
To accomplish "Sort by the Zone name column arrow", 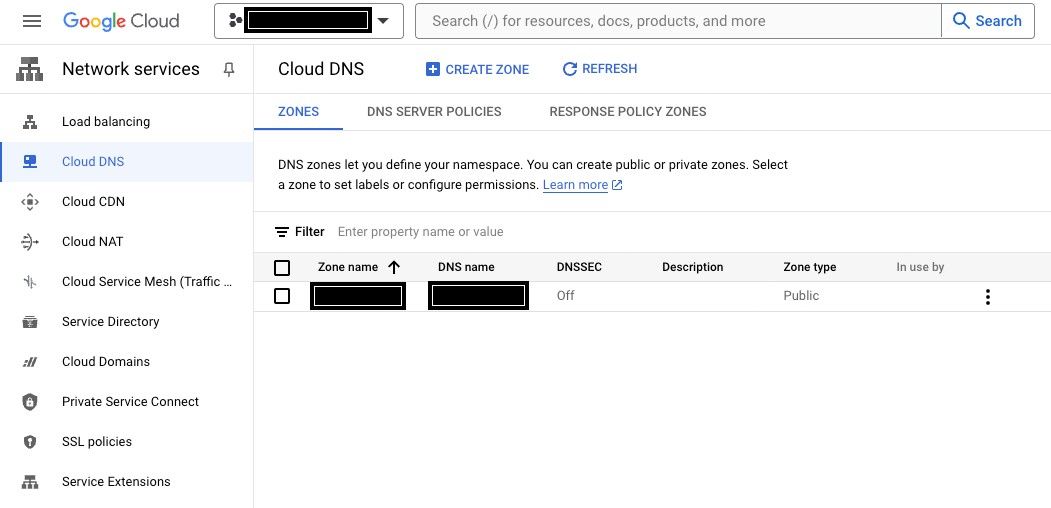I will tap(394, 267).
